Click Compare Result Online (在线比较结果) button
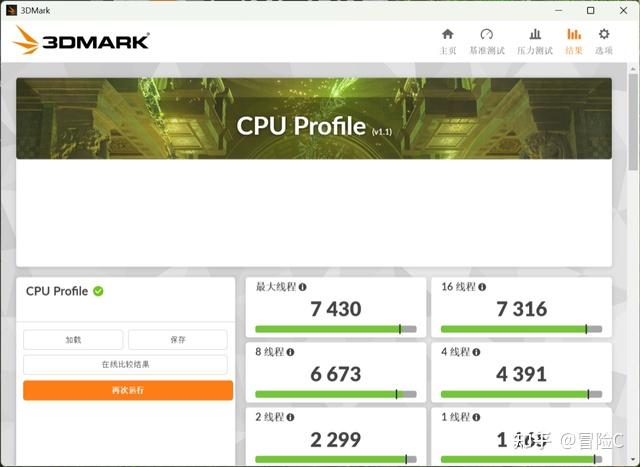This screenshot has height=467, width=640. pyautogui.click(x=125, y=365)
